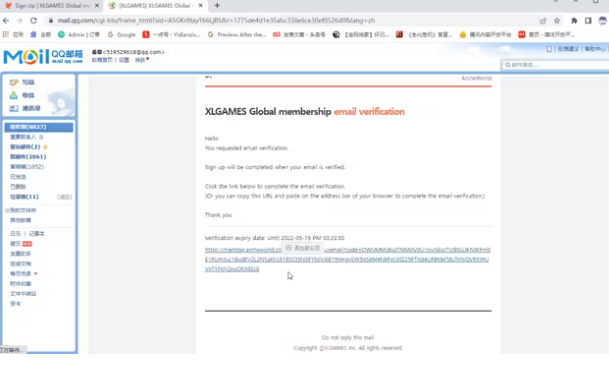609x367 pixels.
Task: Open the important contacts folder
Action: tap(23, 137)
